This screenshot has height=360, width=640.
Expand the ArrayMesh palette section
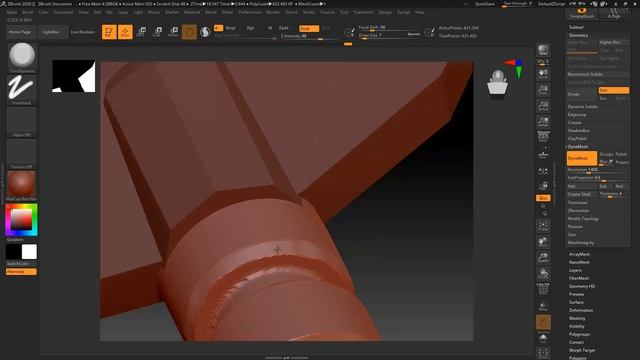click(579, 254)
